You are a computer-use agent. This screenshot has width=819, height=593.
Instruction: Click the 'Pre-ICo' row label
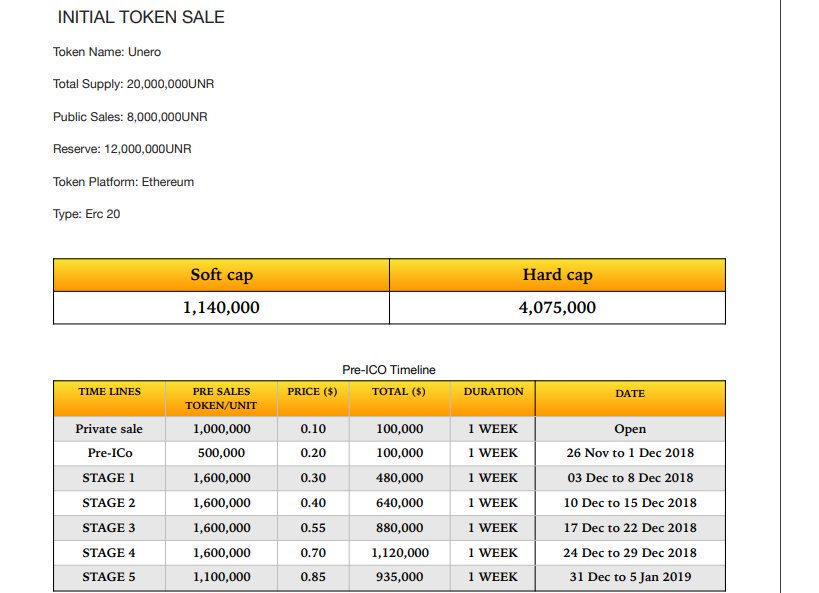click(x=110, y=453)
